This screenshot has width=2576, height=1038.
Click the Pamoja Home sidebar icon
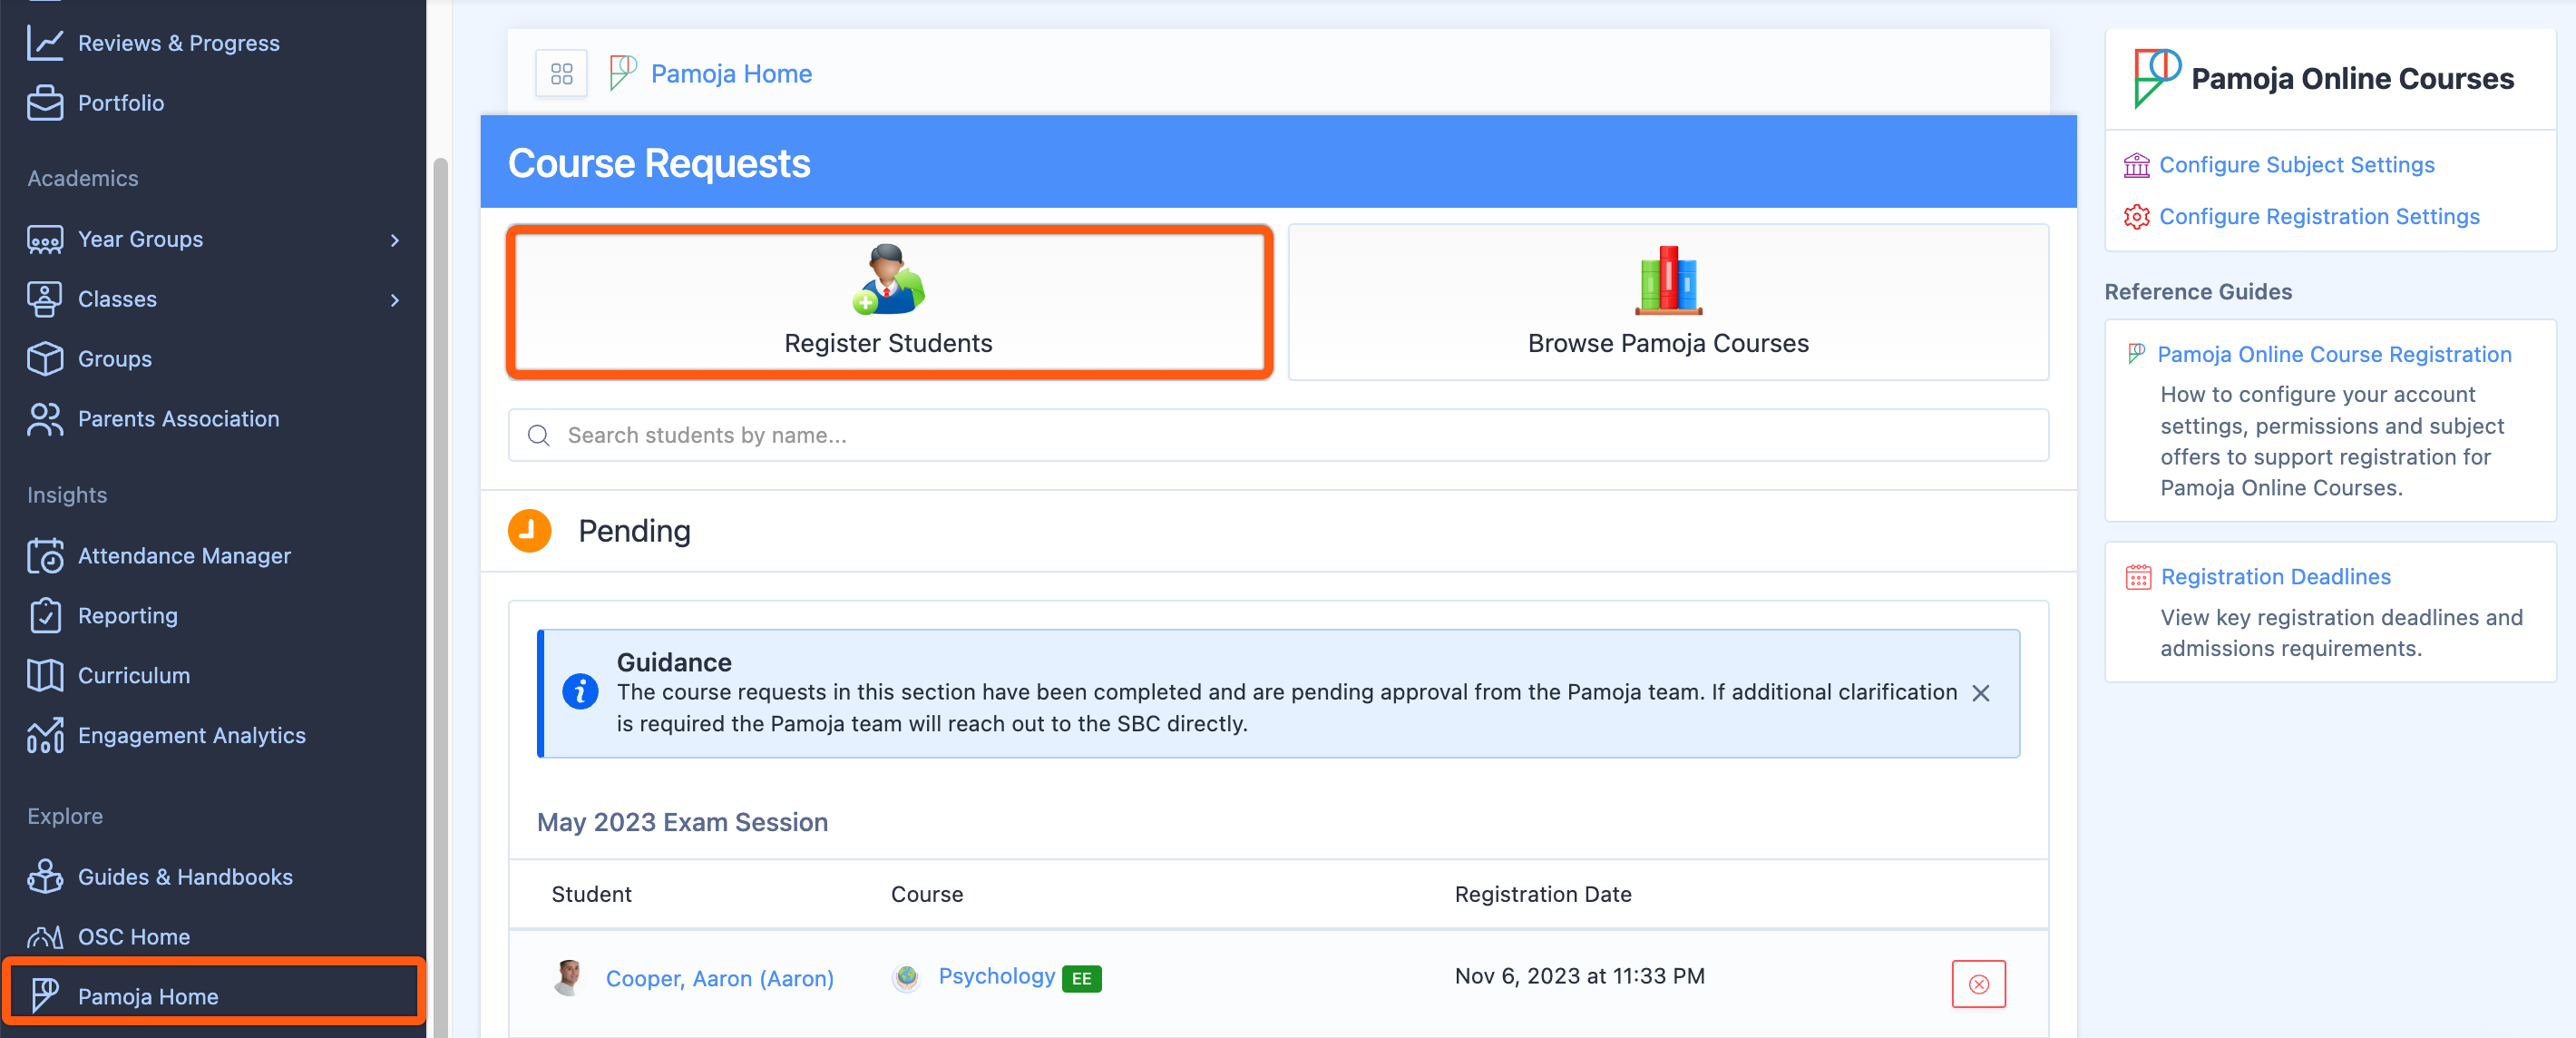(45, 996)
